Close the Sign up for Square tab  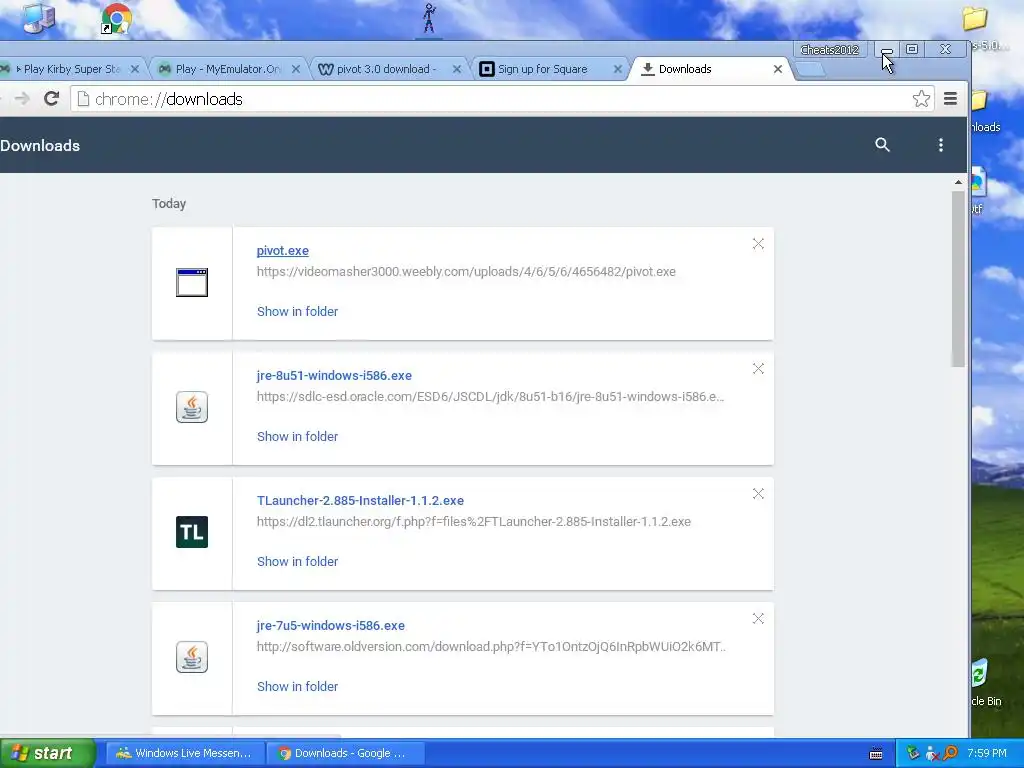[x=617, y=69]
